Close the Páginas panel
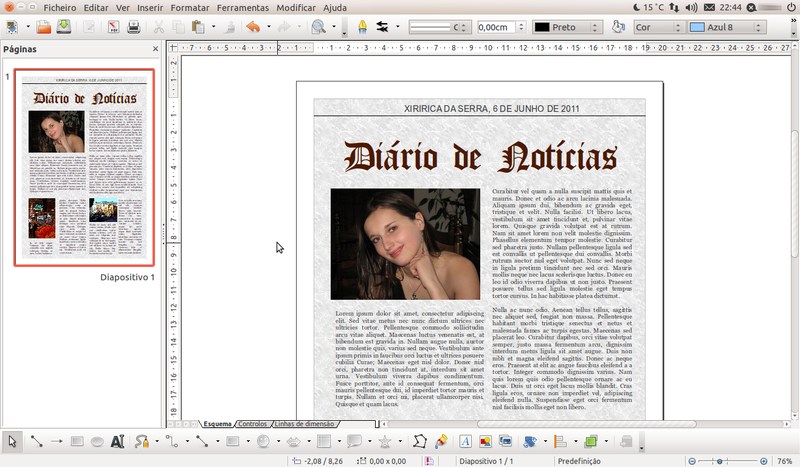Screen dimensions: 800x467 coord(156,48)
